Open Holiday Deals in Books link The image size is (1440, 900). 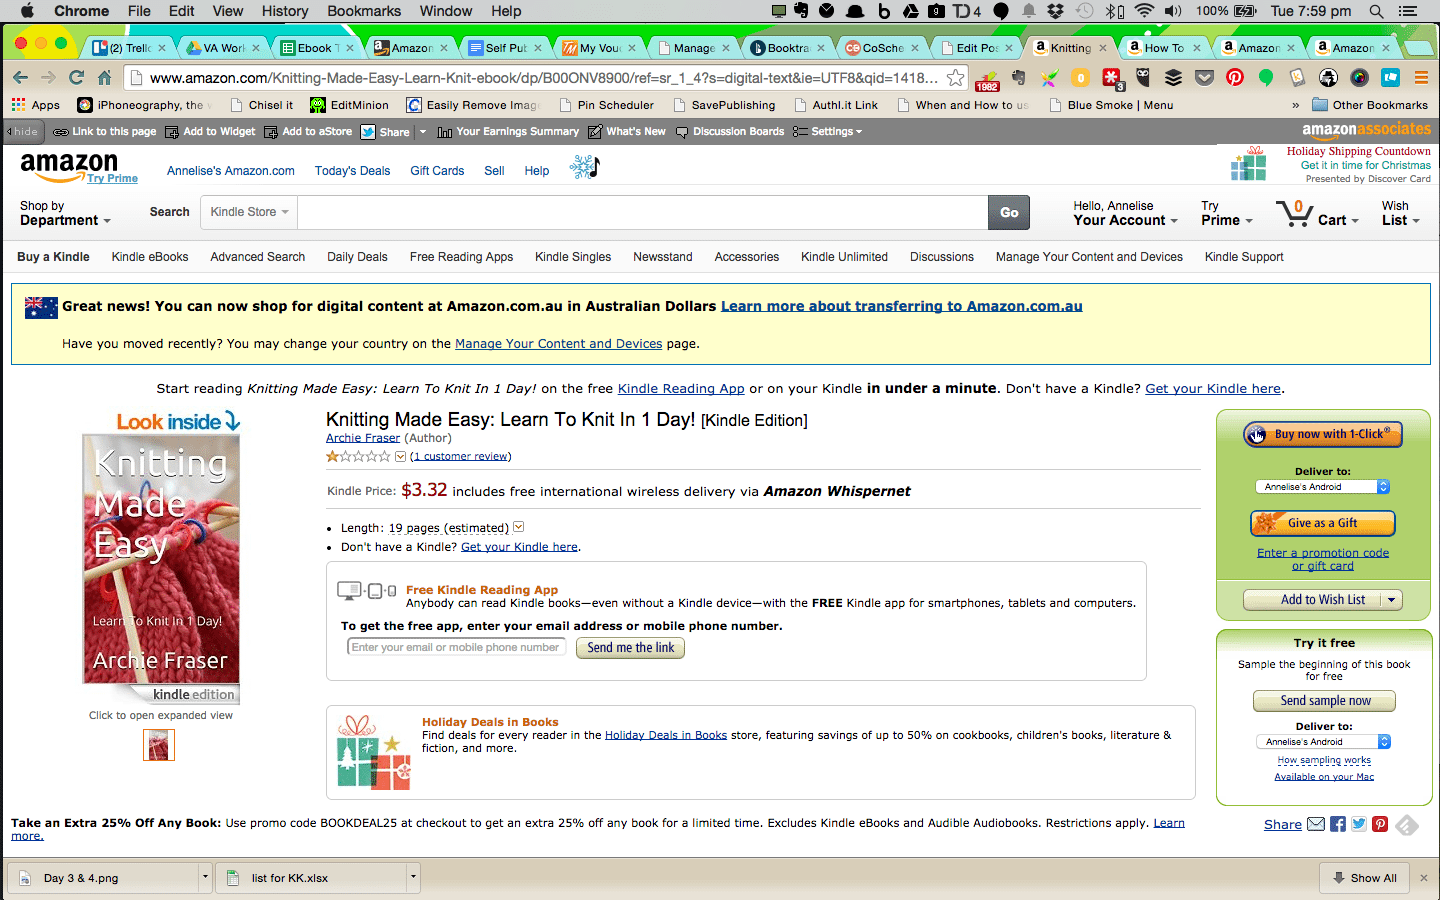click(666, 735)
